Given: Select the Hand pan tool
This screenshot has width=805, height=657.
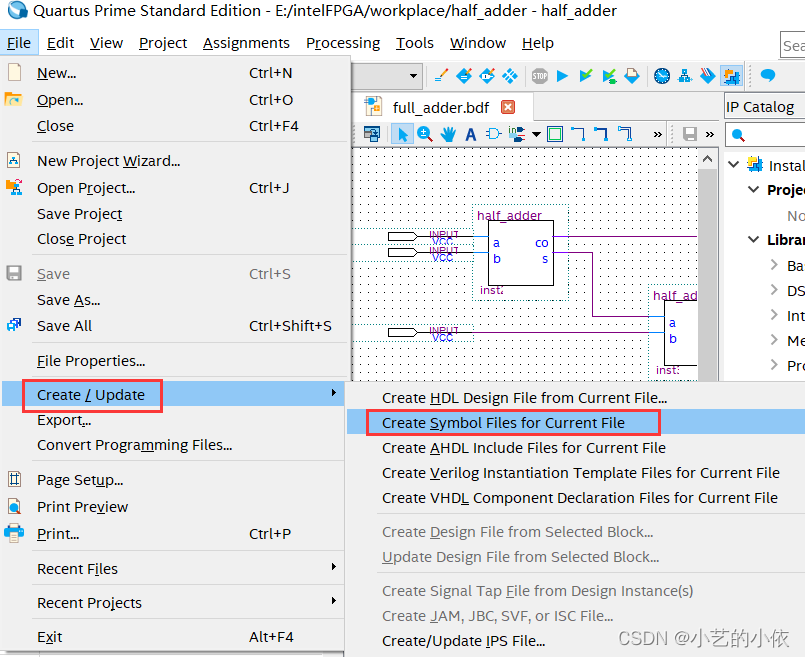Looking at the screenshot, I should (x=448, y=134).
